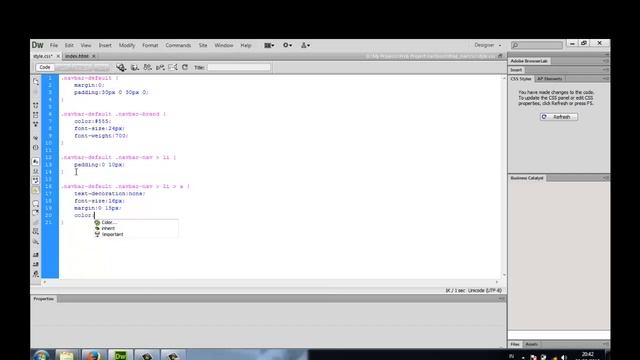Viewport: 640px width, 360px height.
Task: Open the Edit menu
Action: (69, 45)
